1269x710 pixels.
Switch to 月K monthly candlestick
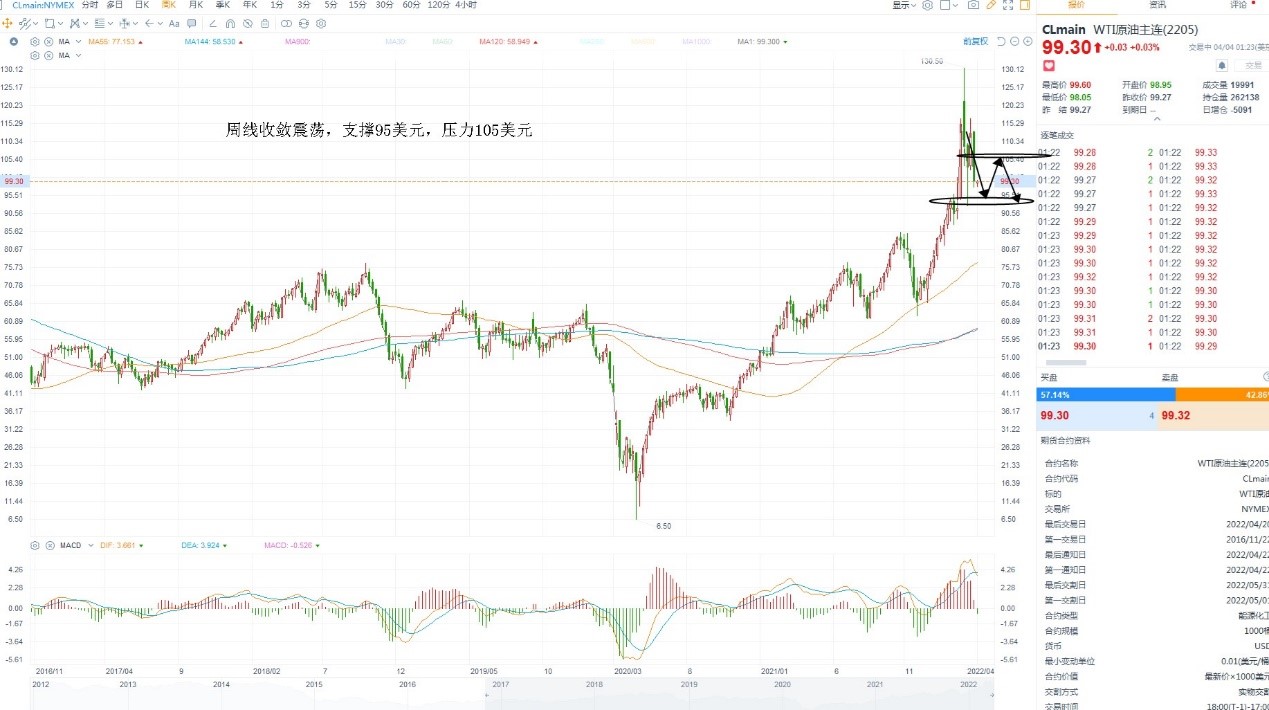click(195, 5)
